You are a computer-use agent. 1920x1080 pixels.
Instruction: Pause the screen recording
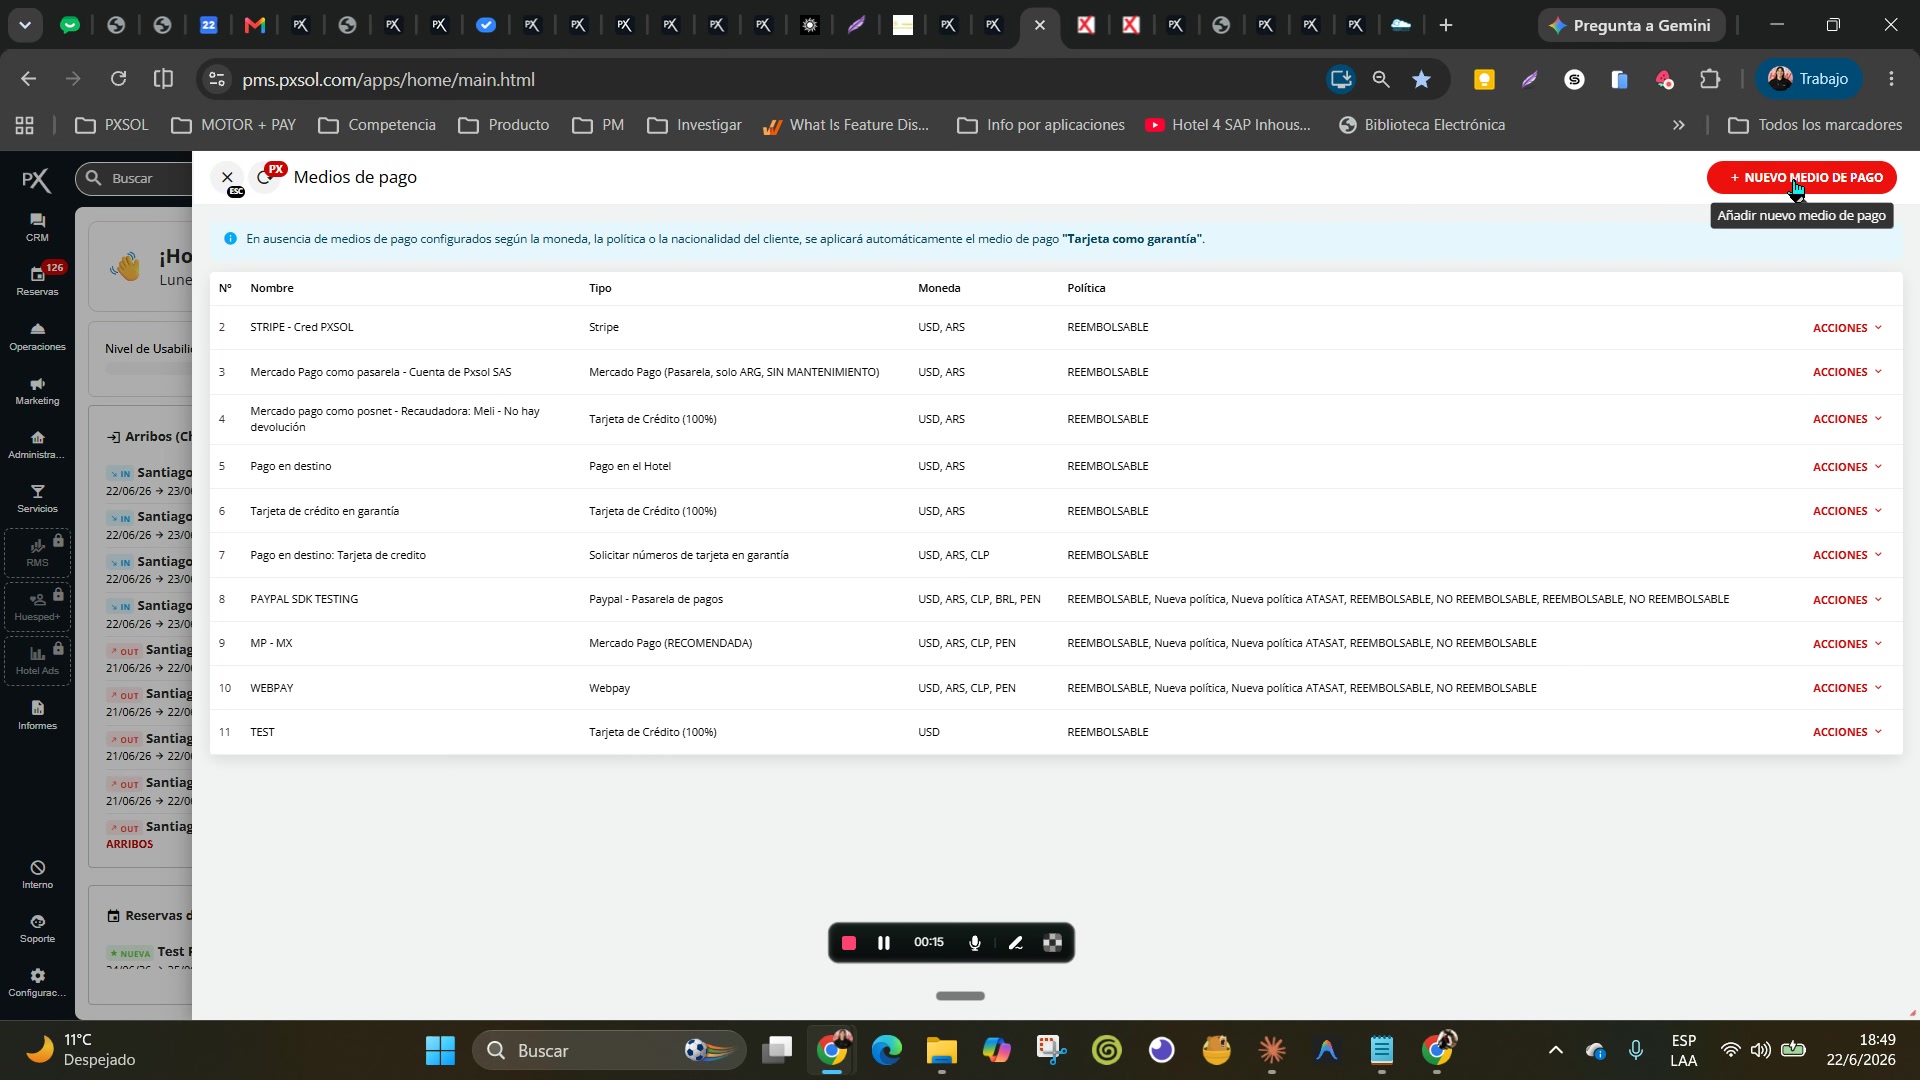click(884, 943)
